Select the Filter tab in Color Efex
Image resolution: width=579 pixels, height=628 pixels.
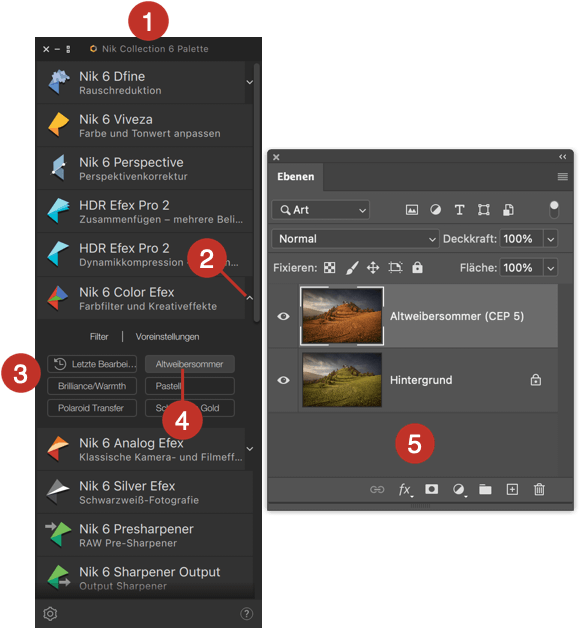coord(99,337)
